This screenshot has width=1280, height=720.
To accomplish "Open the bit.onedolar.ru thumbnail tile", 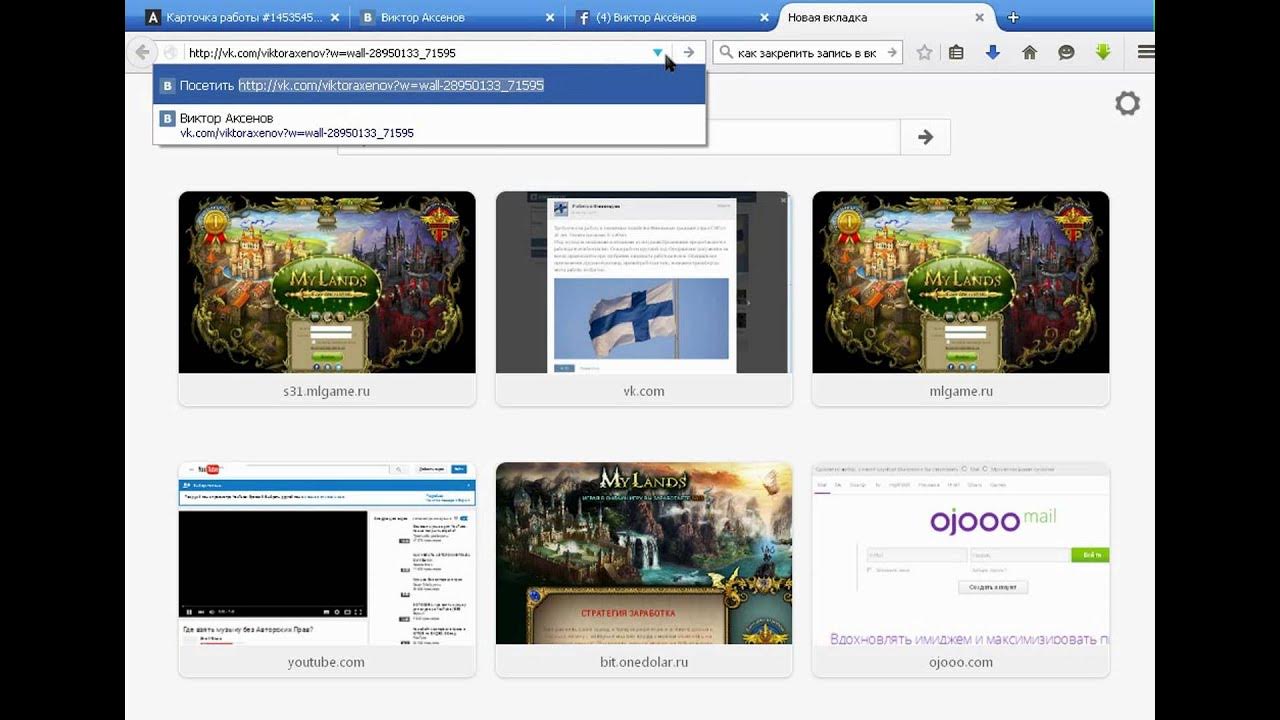I will [x=644, y=569].
